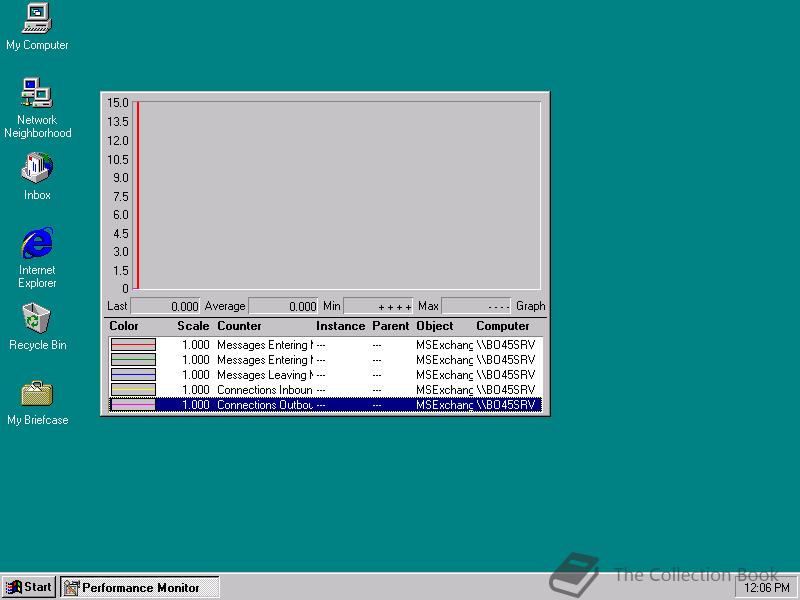Click the 7.5 axis label

pyautogui.click(x=120, y=196)
